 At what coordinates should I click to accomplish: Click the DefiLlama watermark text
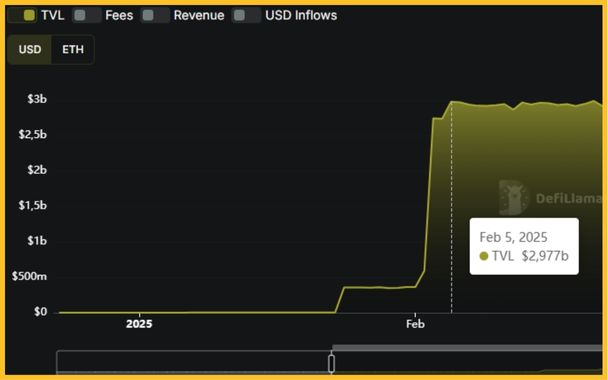point(569,199)
